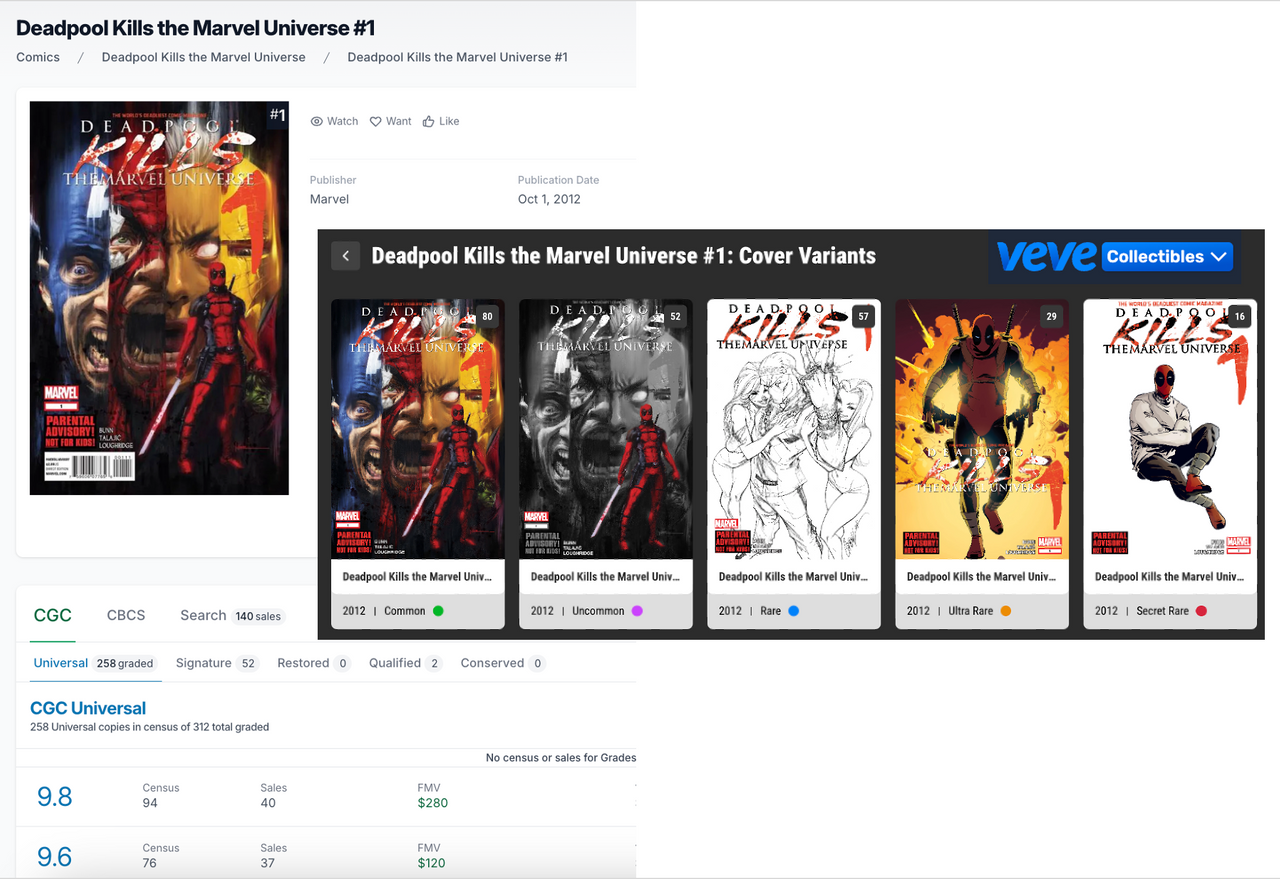Click the Deadpool Kills the Marvel Universe #1 breadcrumb
Viewport: 1280px width, 879px height.
point(458,57)
